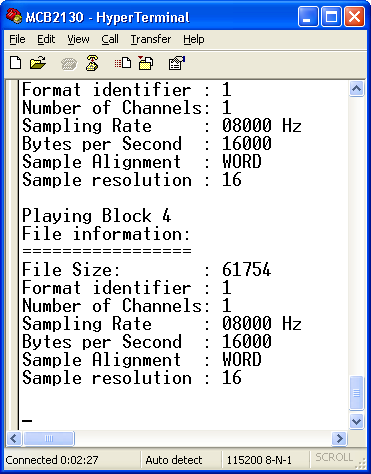Click the horizontal scrollbar left arrow
The image size is (371, 474).
[14, 438]
